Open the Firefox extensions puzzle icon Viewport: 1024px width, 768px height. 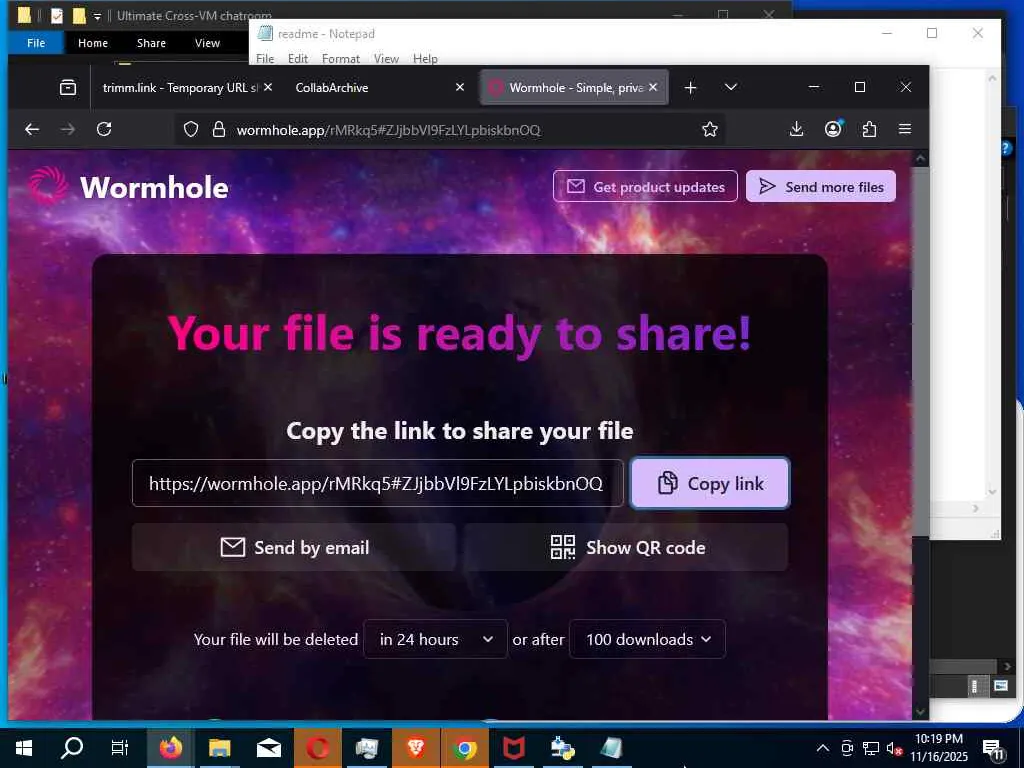point(869,129)
